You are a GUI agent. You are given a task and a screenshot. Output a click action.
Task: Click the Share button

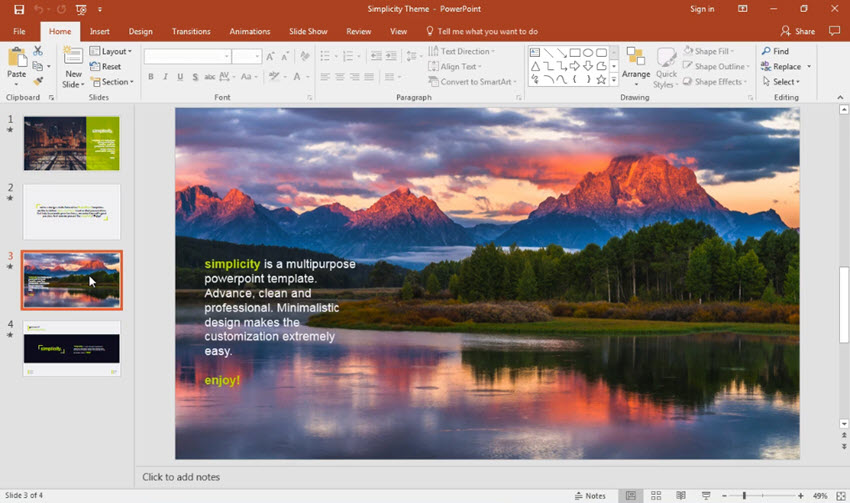point(797,31)
